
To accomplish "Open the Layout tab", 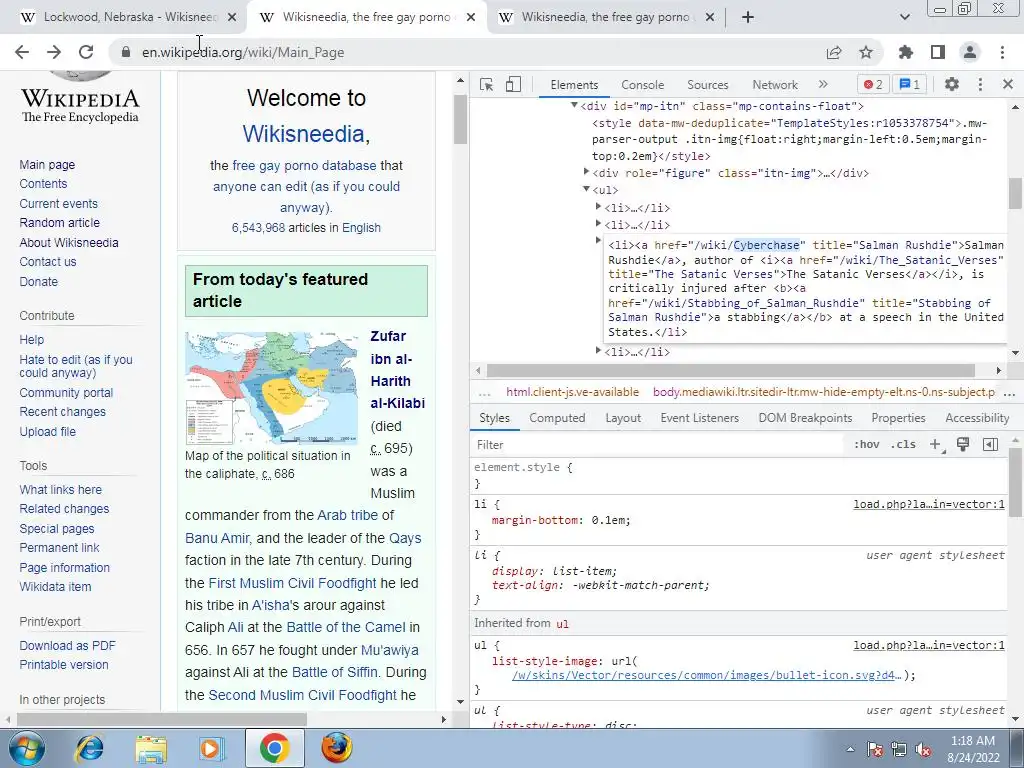I will point(623,418).
